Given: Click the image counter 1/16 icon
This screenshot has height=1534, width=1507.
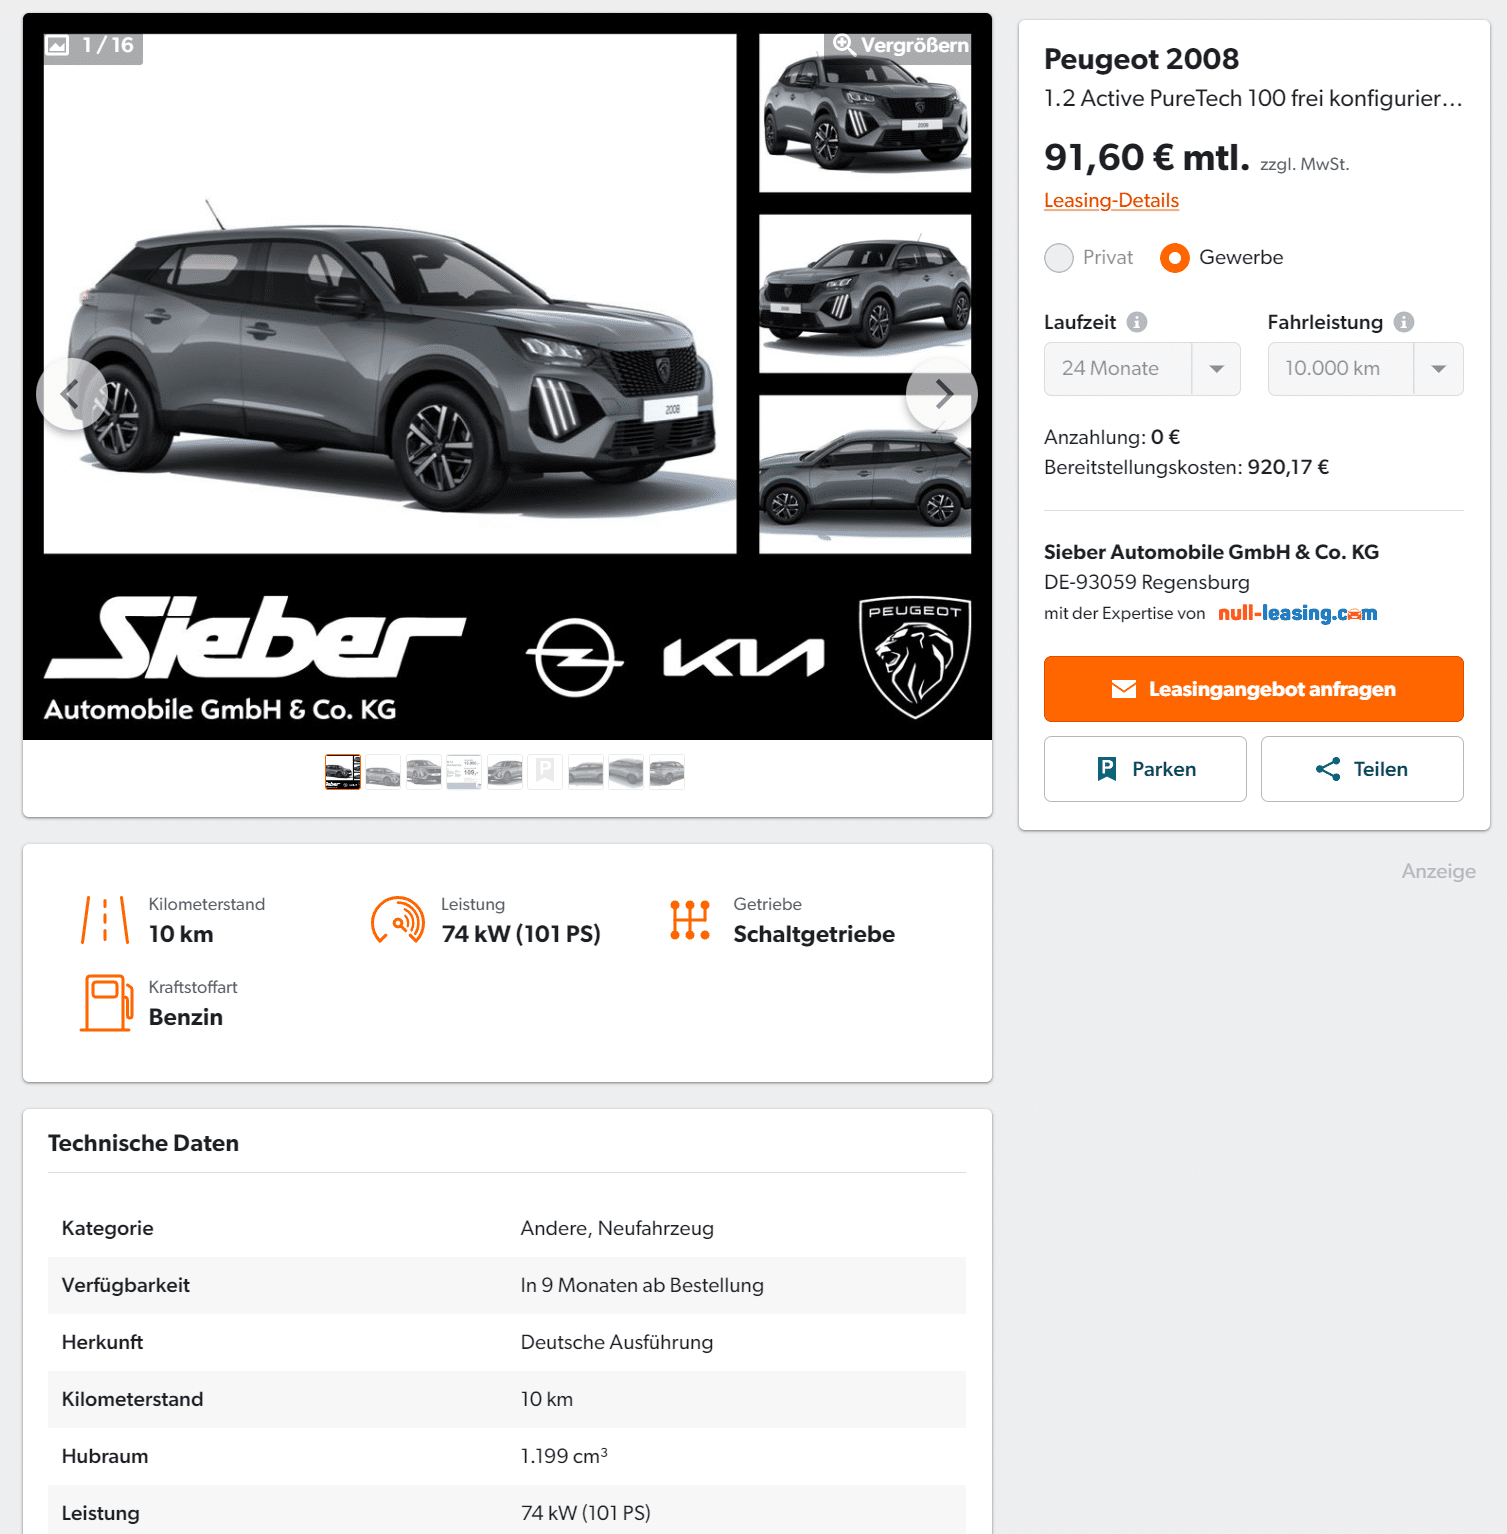Looking at the screenshot, I should [x=58, y=45].
